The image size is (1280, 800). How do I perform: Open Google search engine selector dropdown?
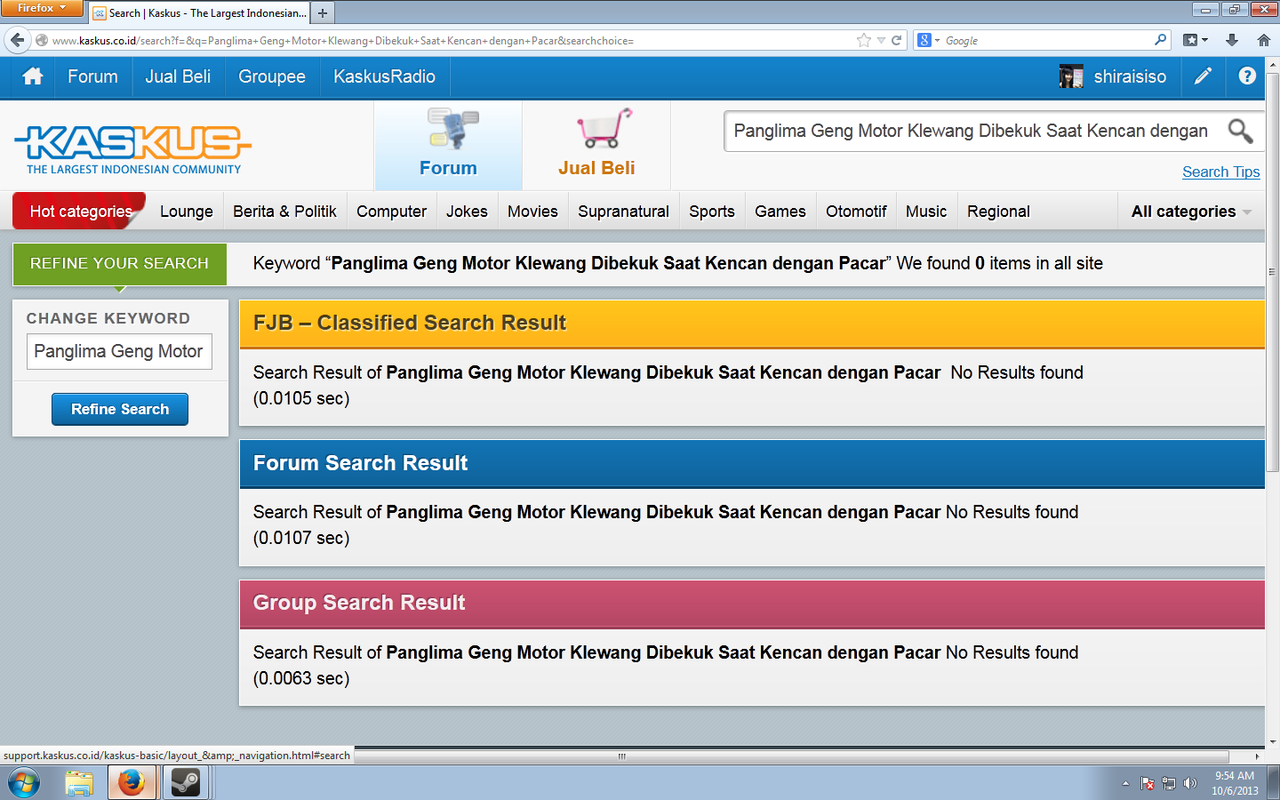[928, 41]
